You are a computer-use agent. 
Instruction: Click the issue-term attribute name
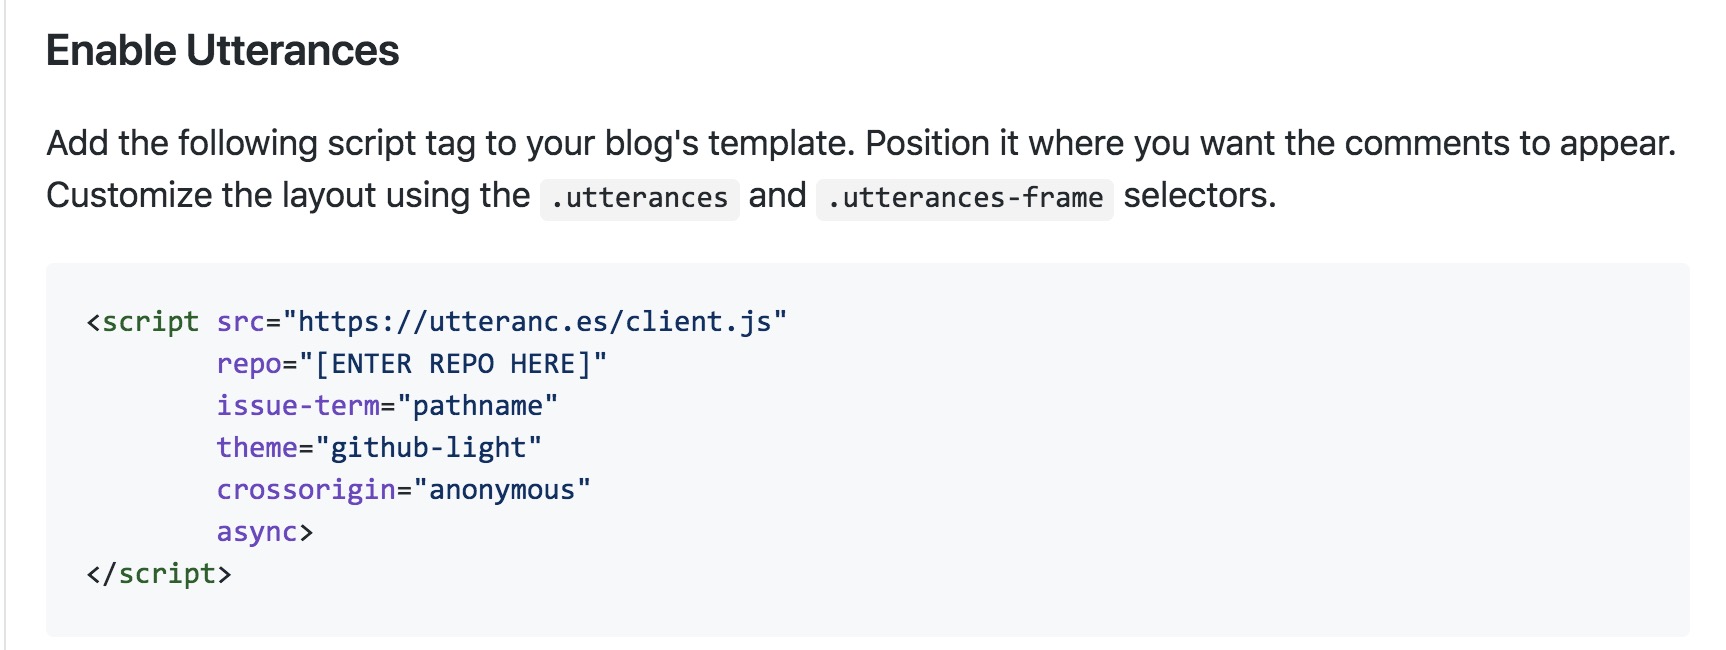298,406
